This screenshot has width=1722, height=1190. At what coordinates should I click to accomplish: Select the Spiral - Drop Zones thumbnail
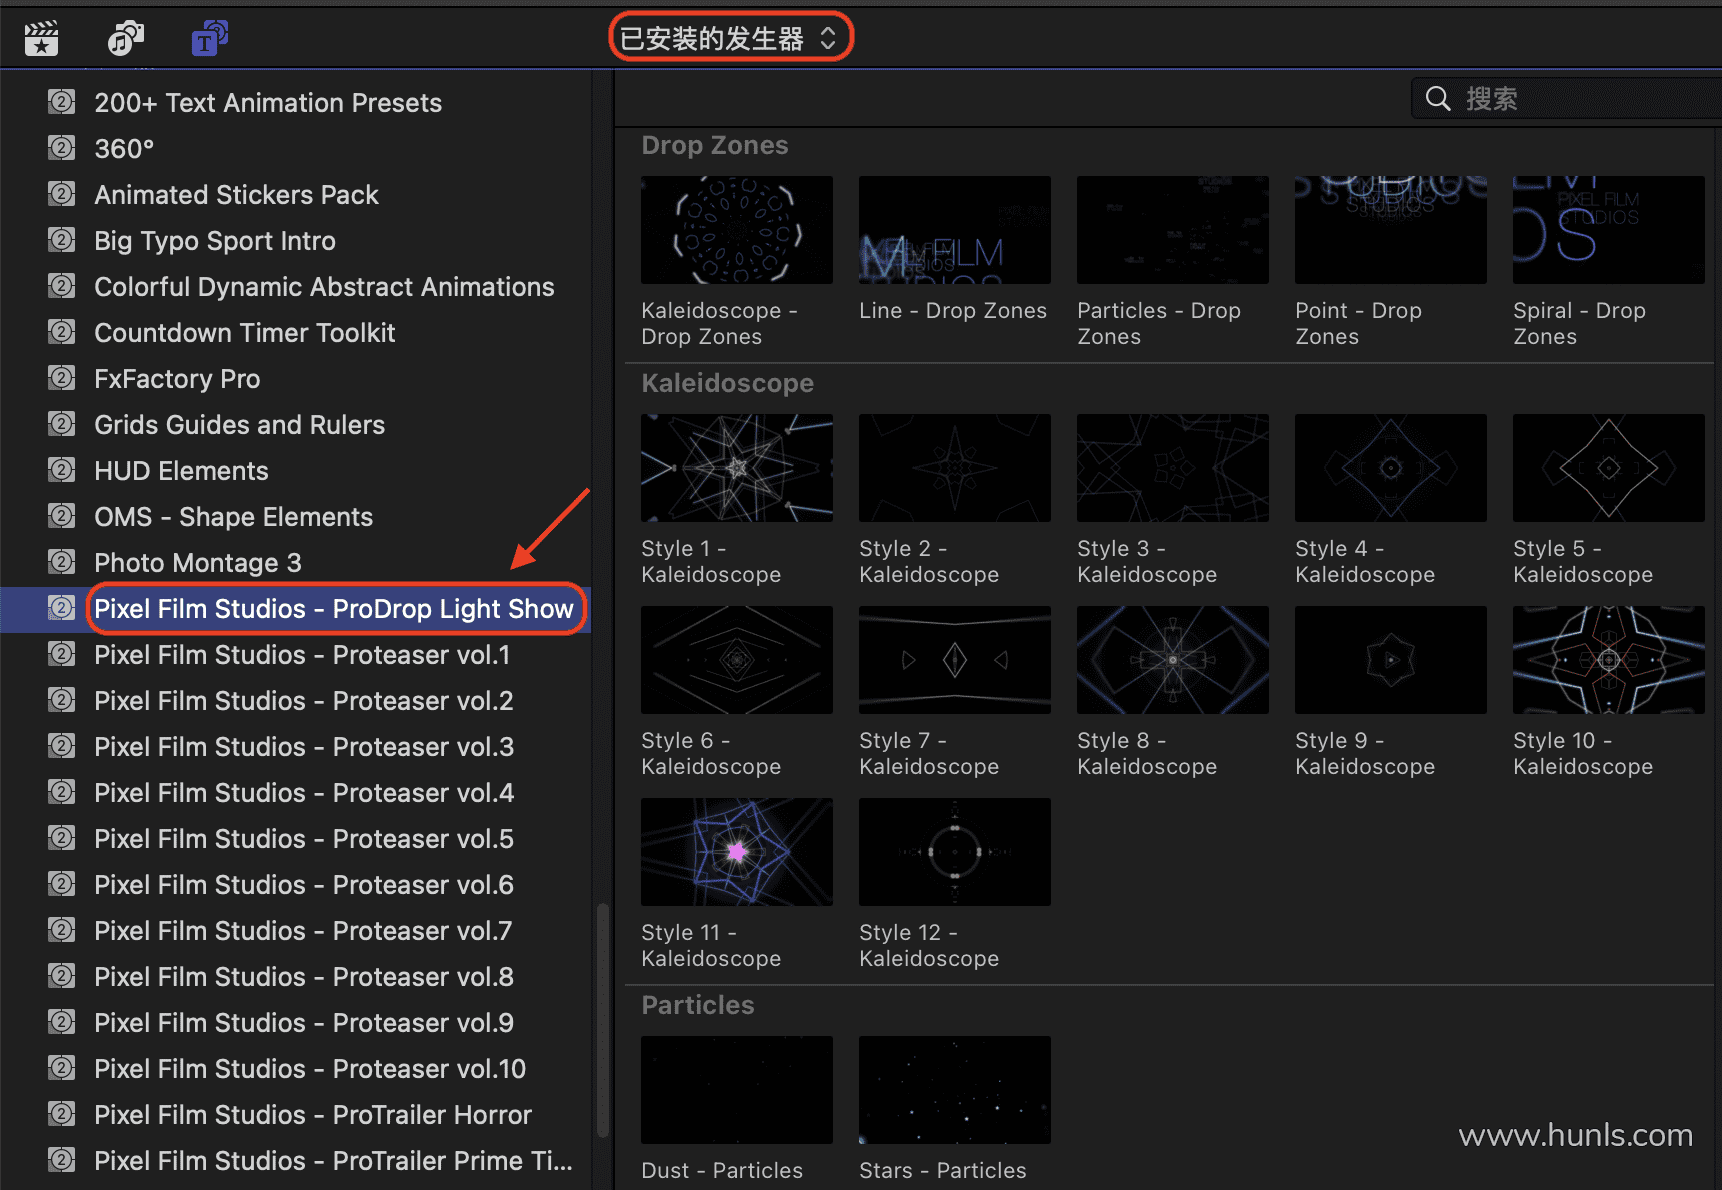click(x=1609, y=230)
